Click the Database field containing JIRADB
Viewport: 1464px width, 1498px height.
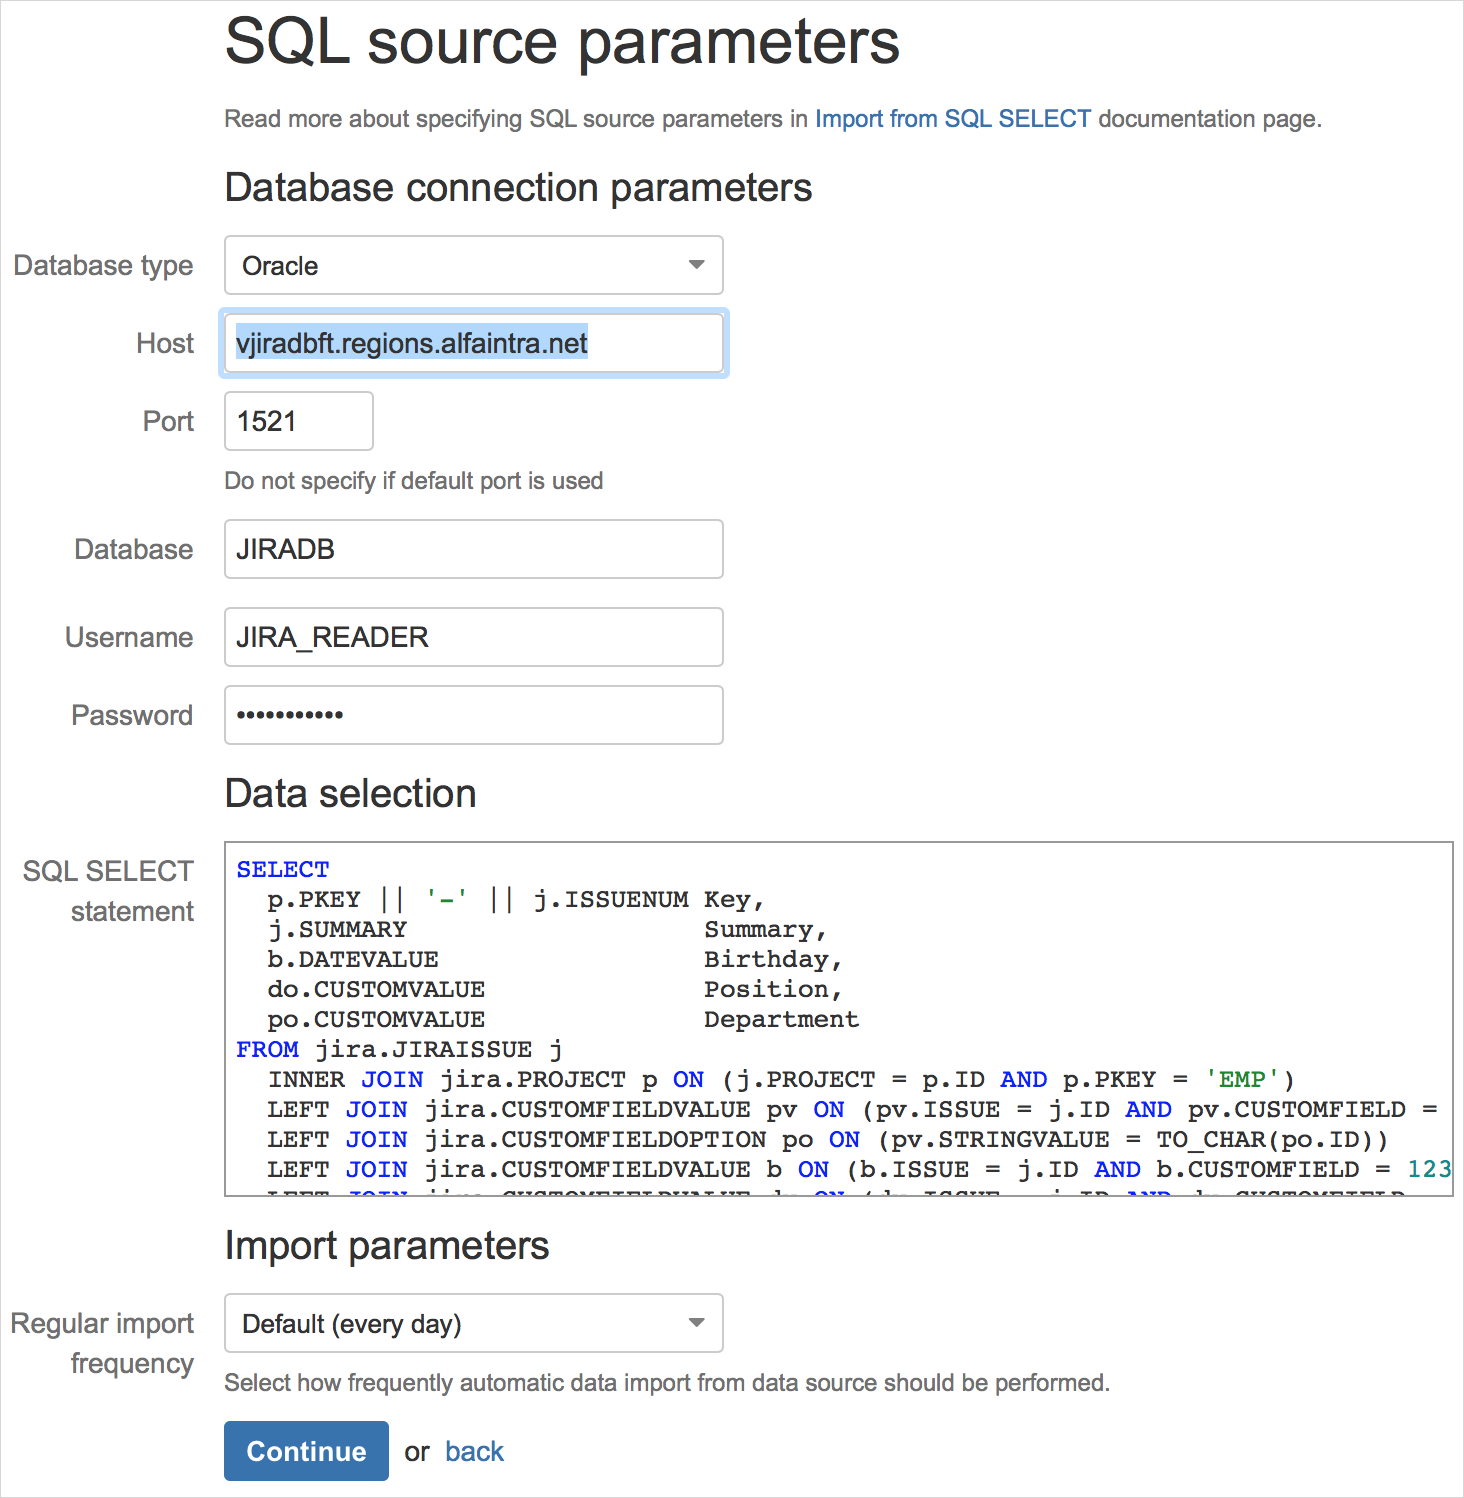[x=473, y=549]
